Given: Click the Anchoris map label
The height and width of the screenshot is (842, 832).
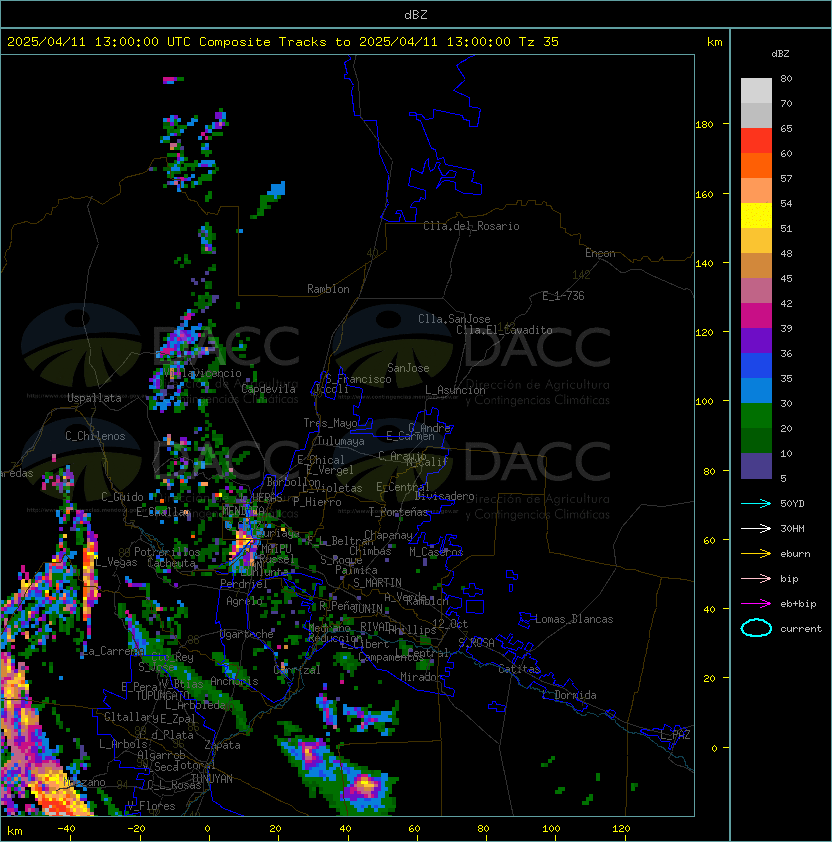Looking at the screenshot, I should [234, 681].
